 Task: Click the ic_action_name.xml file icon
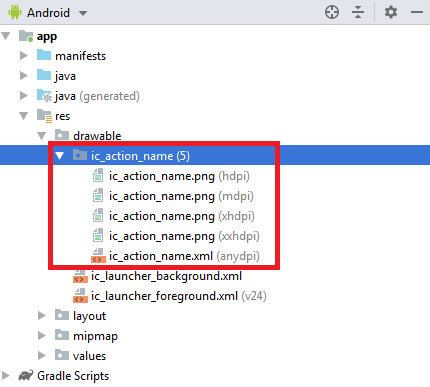pos(98,256)
